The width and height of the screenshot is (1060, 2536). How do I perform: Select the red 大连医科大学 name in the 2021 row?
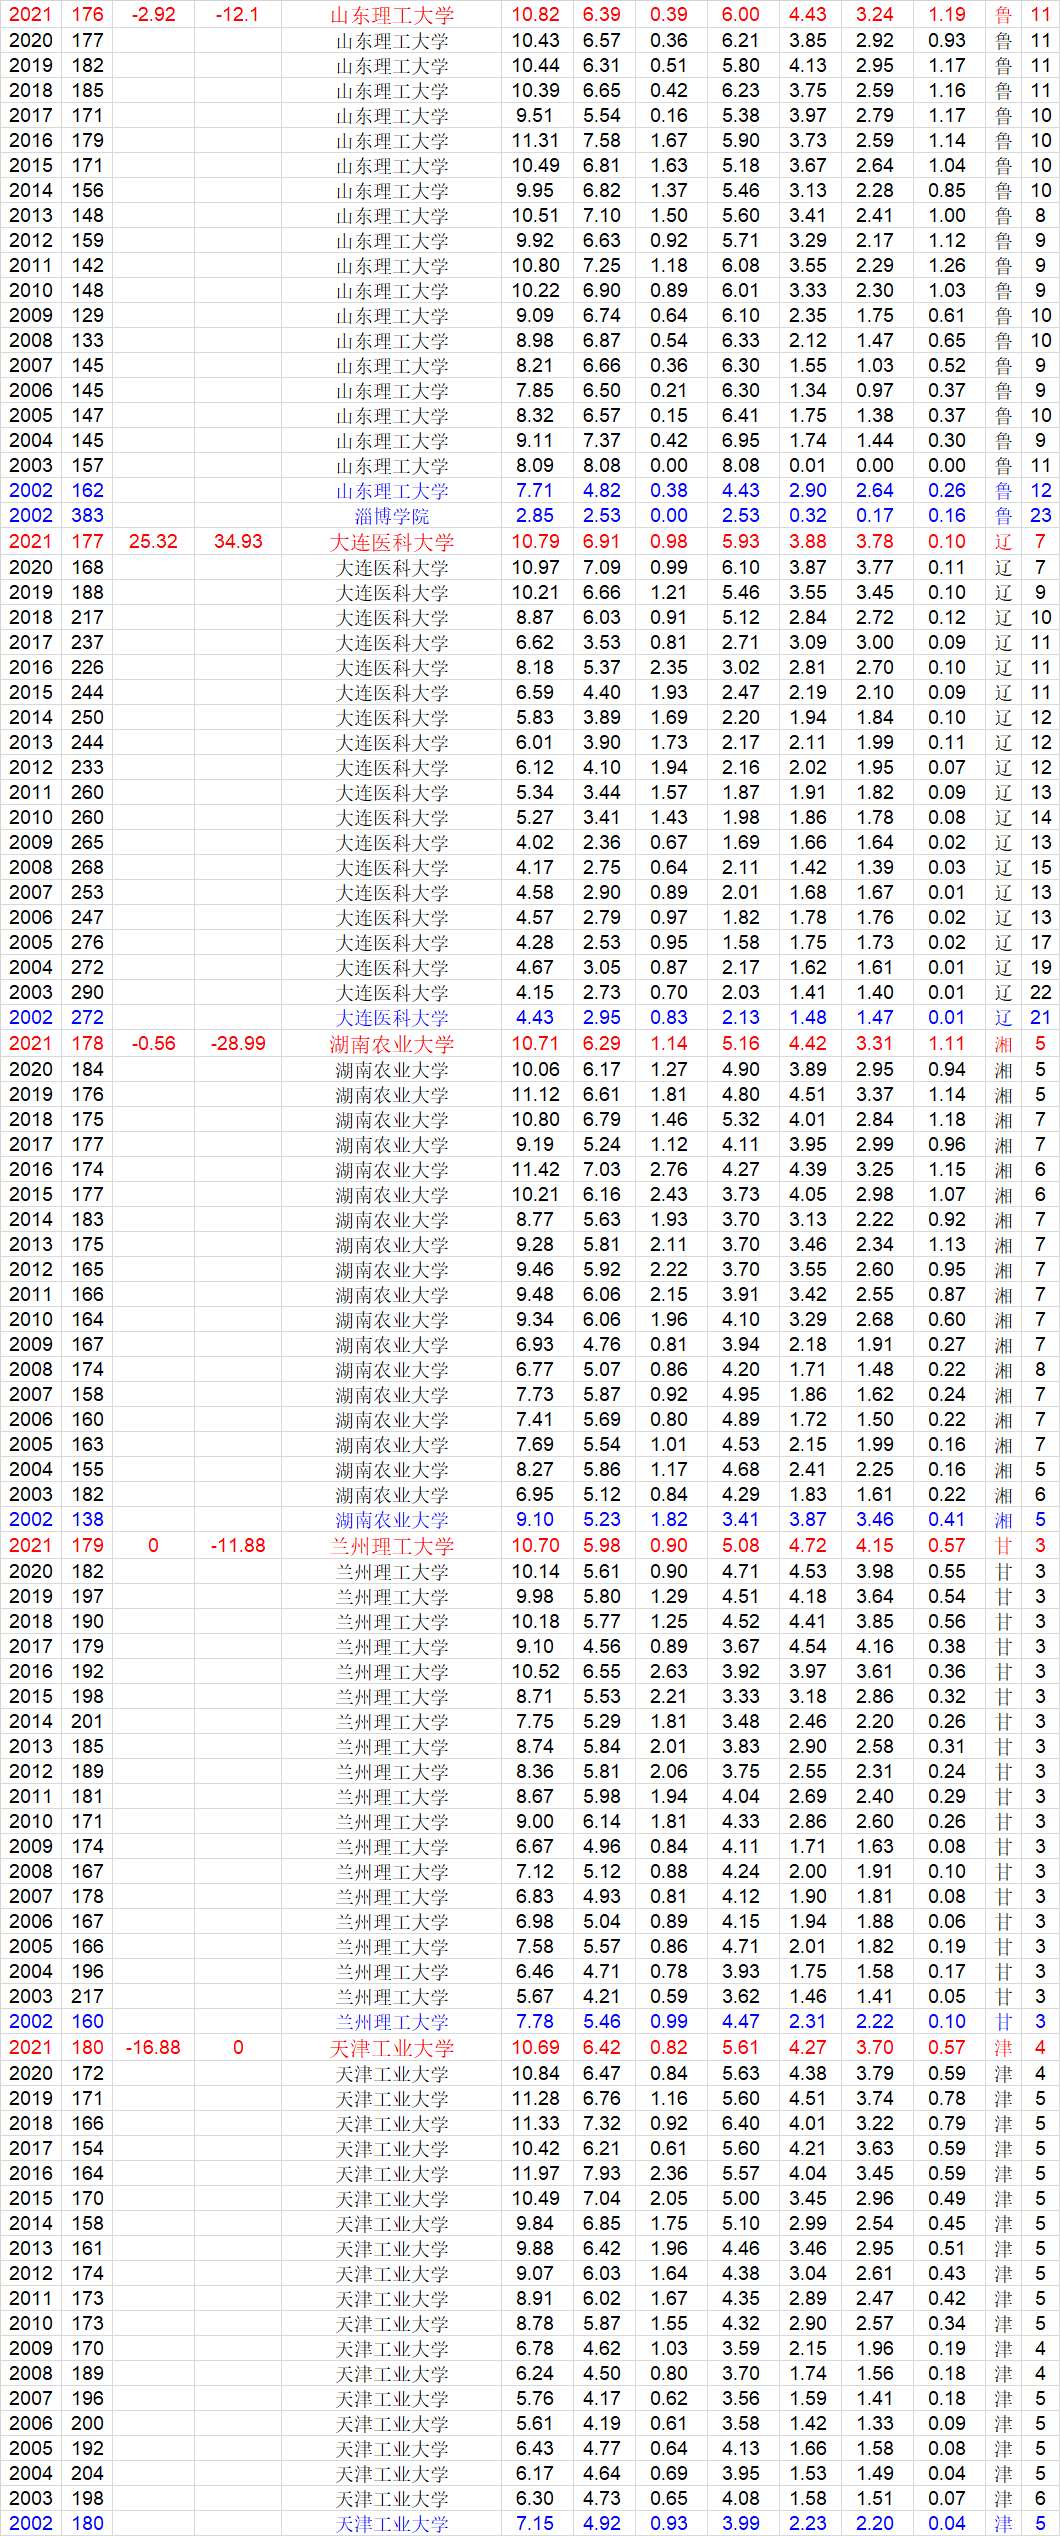(x=392, y=542)
